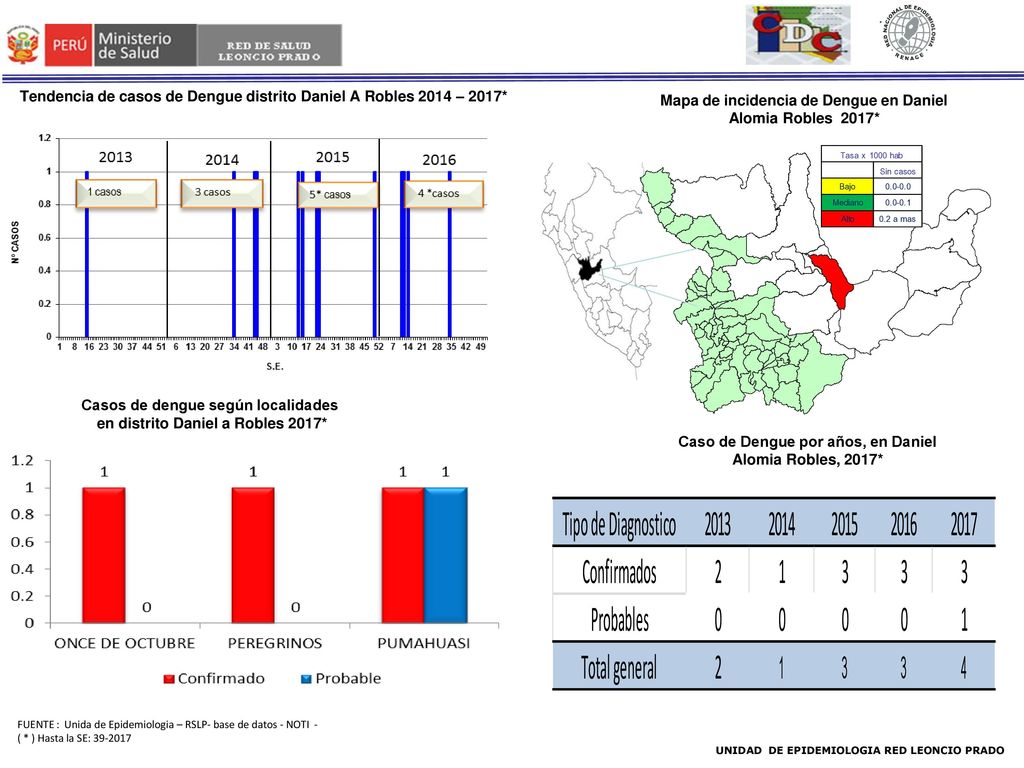This screenshot has width=1024, height=768.
Task: Click the yellow Bajo legend swatch
Action: 847,187
